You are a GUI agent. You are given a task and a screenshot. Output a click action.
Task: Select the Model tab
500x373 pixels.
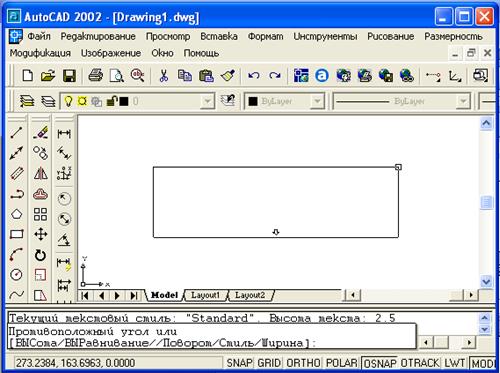[164, 295]
